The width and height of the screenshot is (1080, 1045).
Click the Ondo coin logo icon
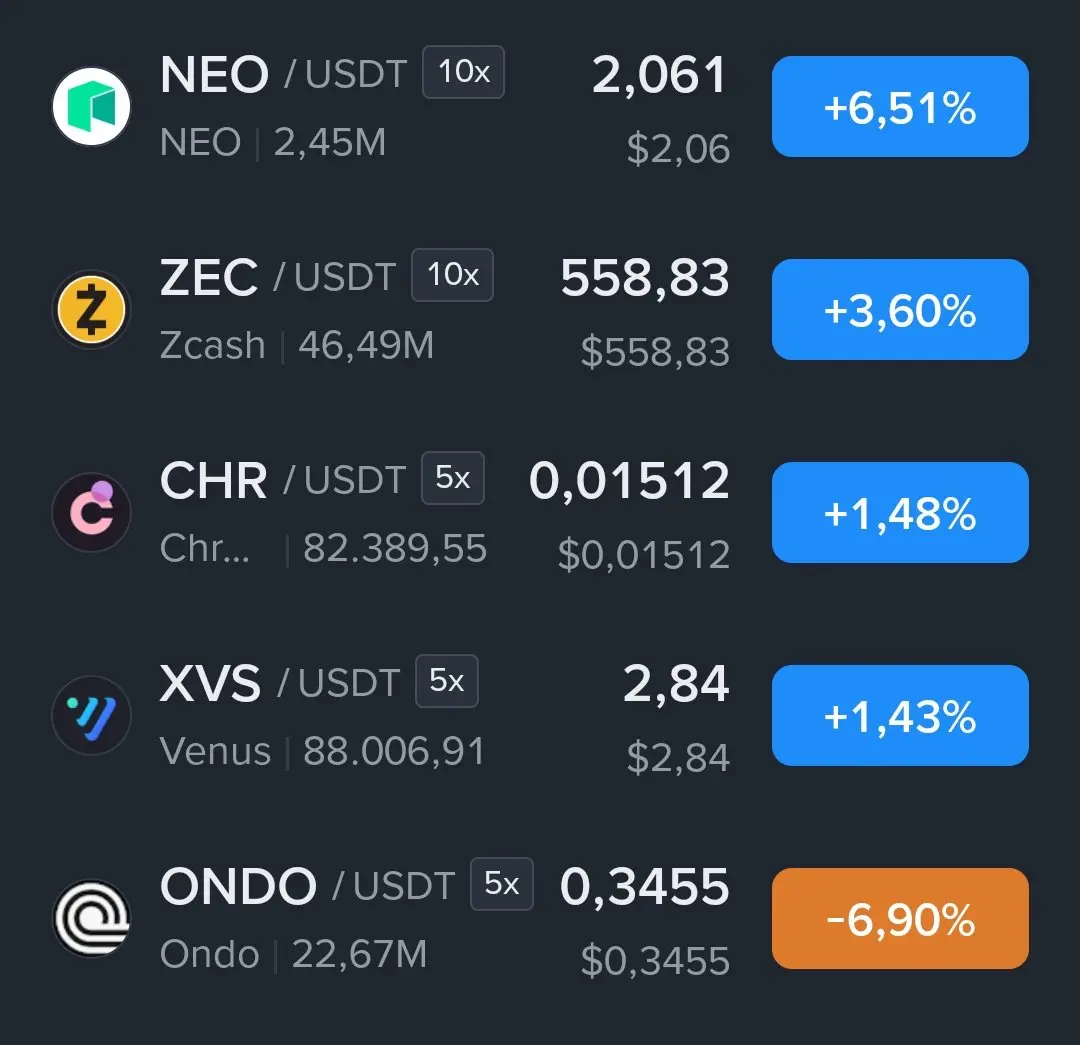click(92, 918)
